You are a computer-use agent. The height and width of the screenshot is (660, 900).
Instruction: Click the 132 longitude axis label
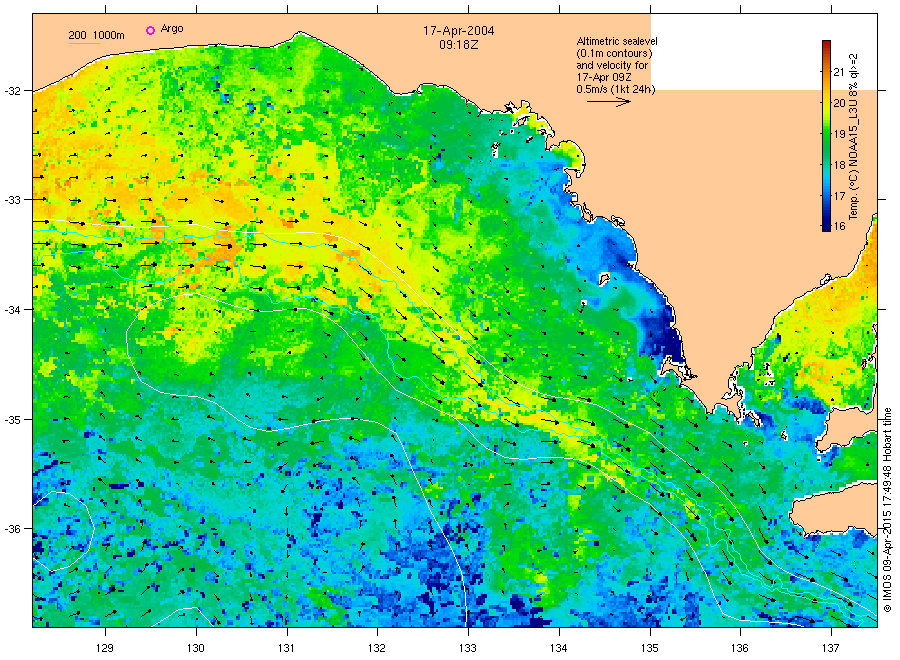[x=377, y=649]
